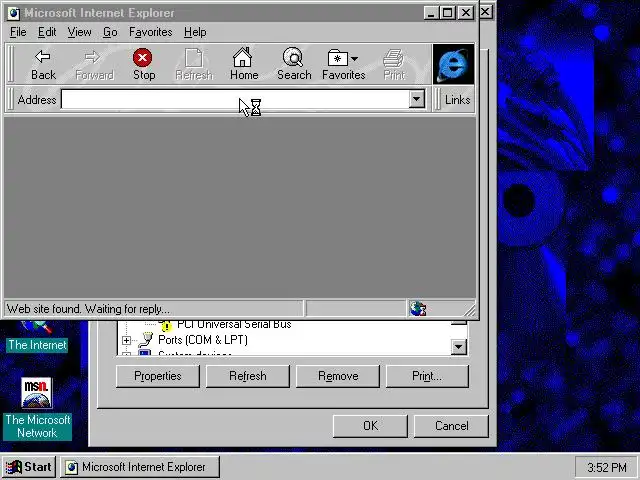Expand the Links toolbar
Image resolution: width=640 pixels, height=480 pixels.
(457, 100)
